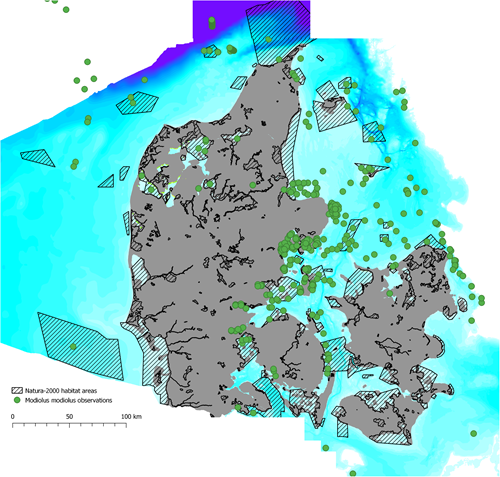This screenshot has width=500, height=477.
Task: Select the small triangular hatched area west of Jutland
Action: pyautogui.click(x=107, y=182)
